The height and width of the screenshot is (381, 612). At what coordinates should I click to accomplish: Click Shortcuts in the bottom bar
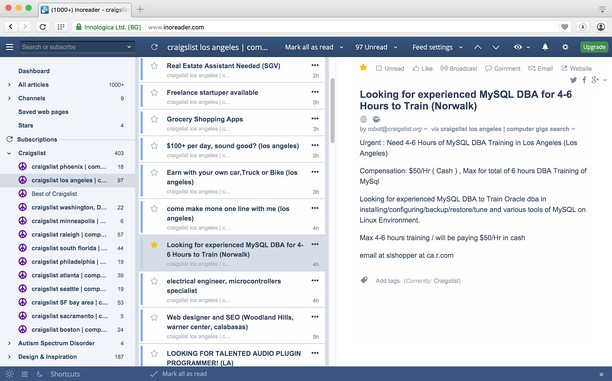(x=65, y=374)
